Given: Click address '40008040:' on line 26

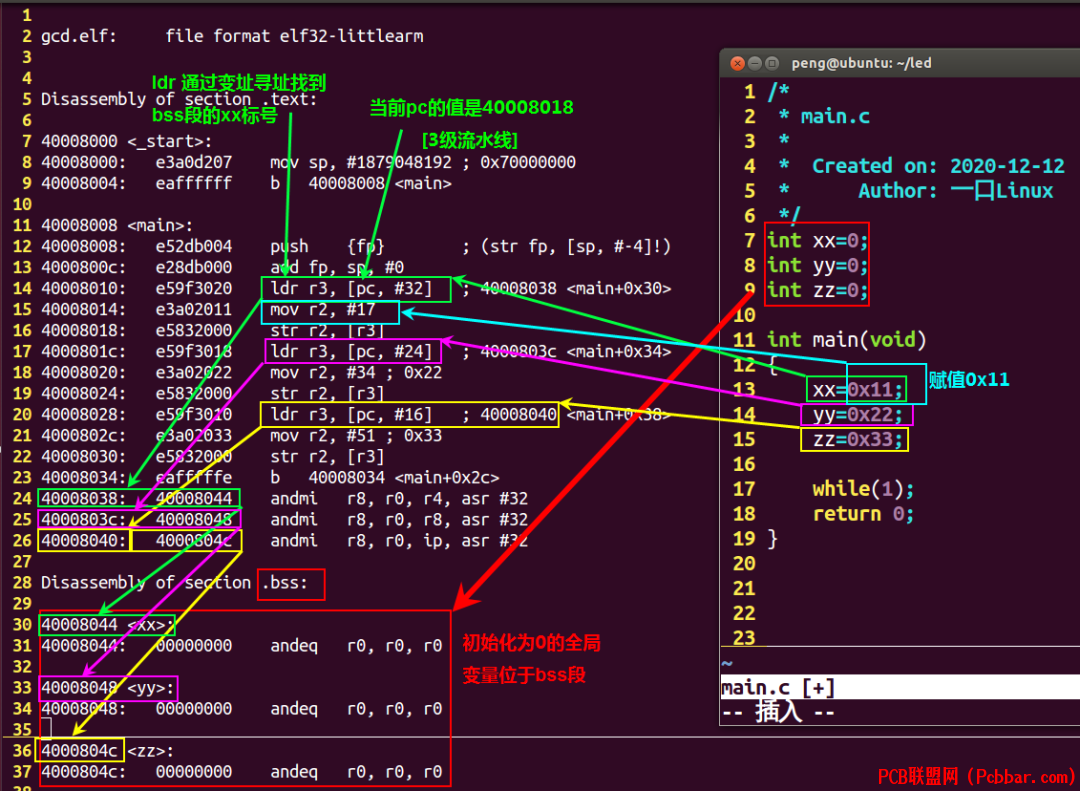Looking at the screenshot, I should click(x=84, y=541).
